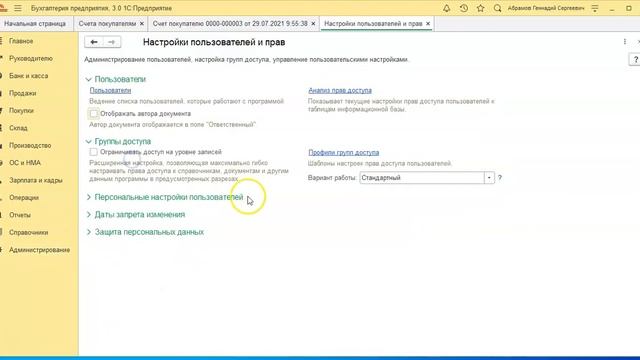Open the Анализ прав доступа link
Viewport: 640px width, 360px height.
tap(340, 91)
